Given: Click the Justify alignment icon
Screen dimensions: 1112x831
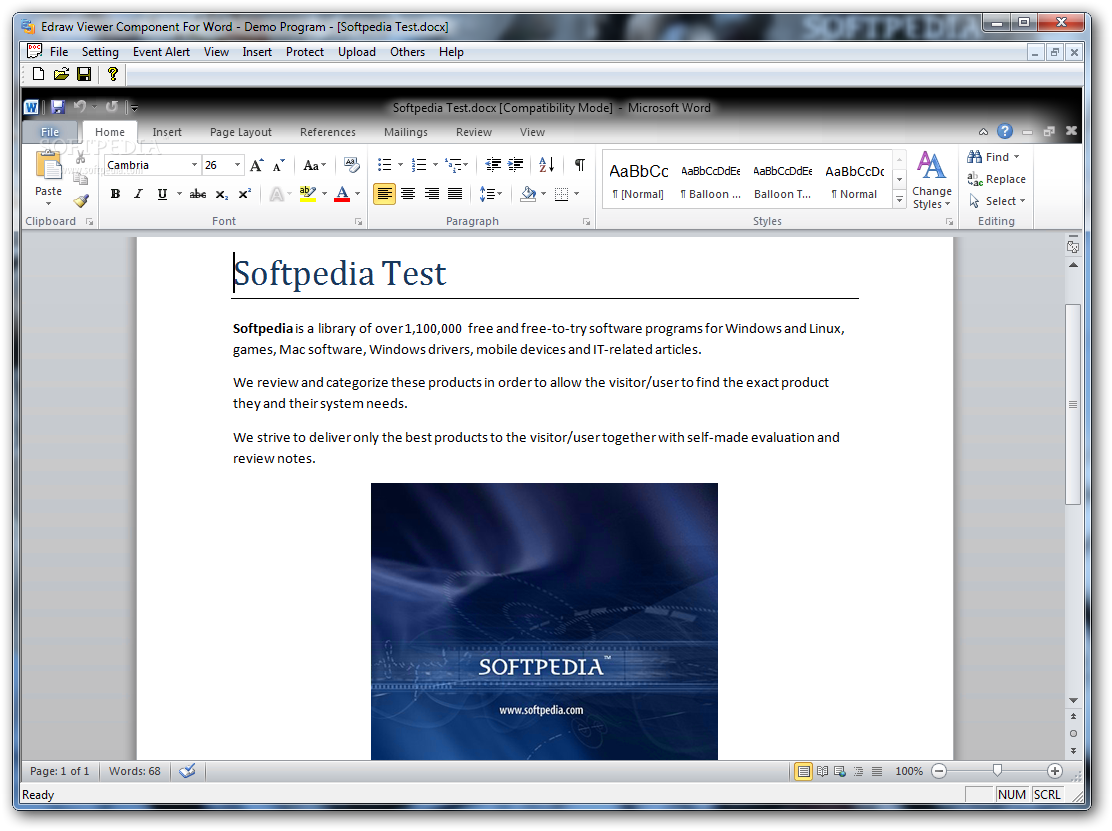Looking at the screenshot, I should pyautogui.click(x=455, y=194).
